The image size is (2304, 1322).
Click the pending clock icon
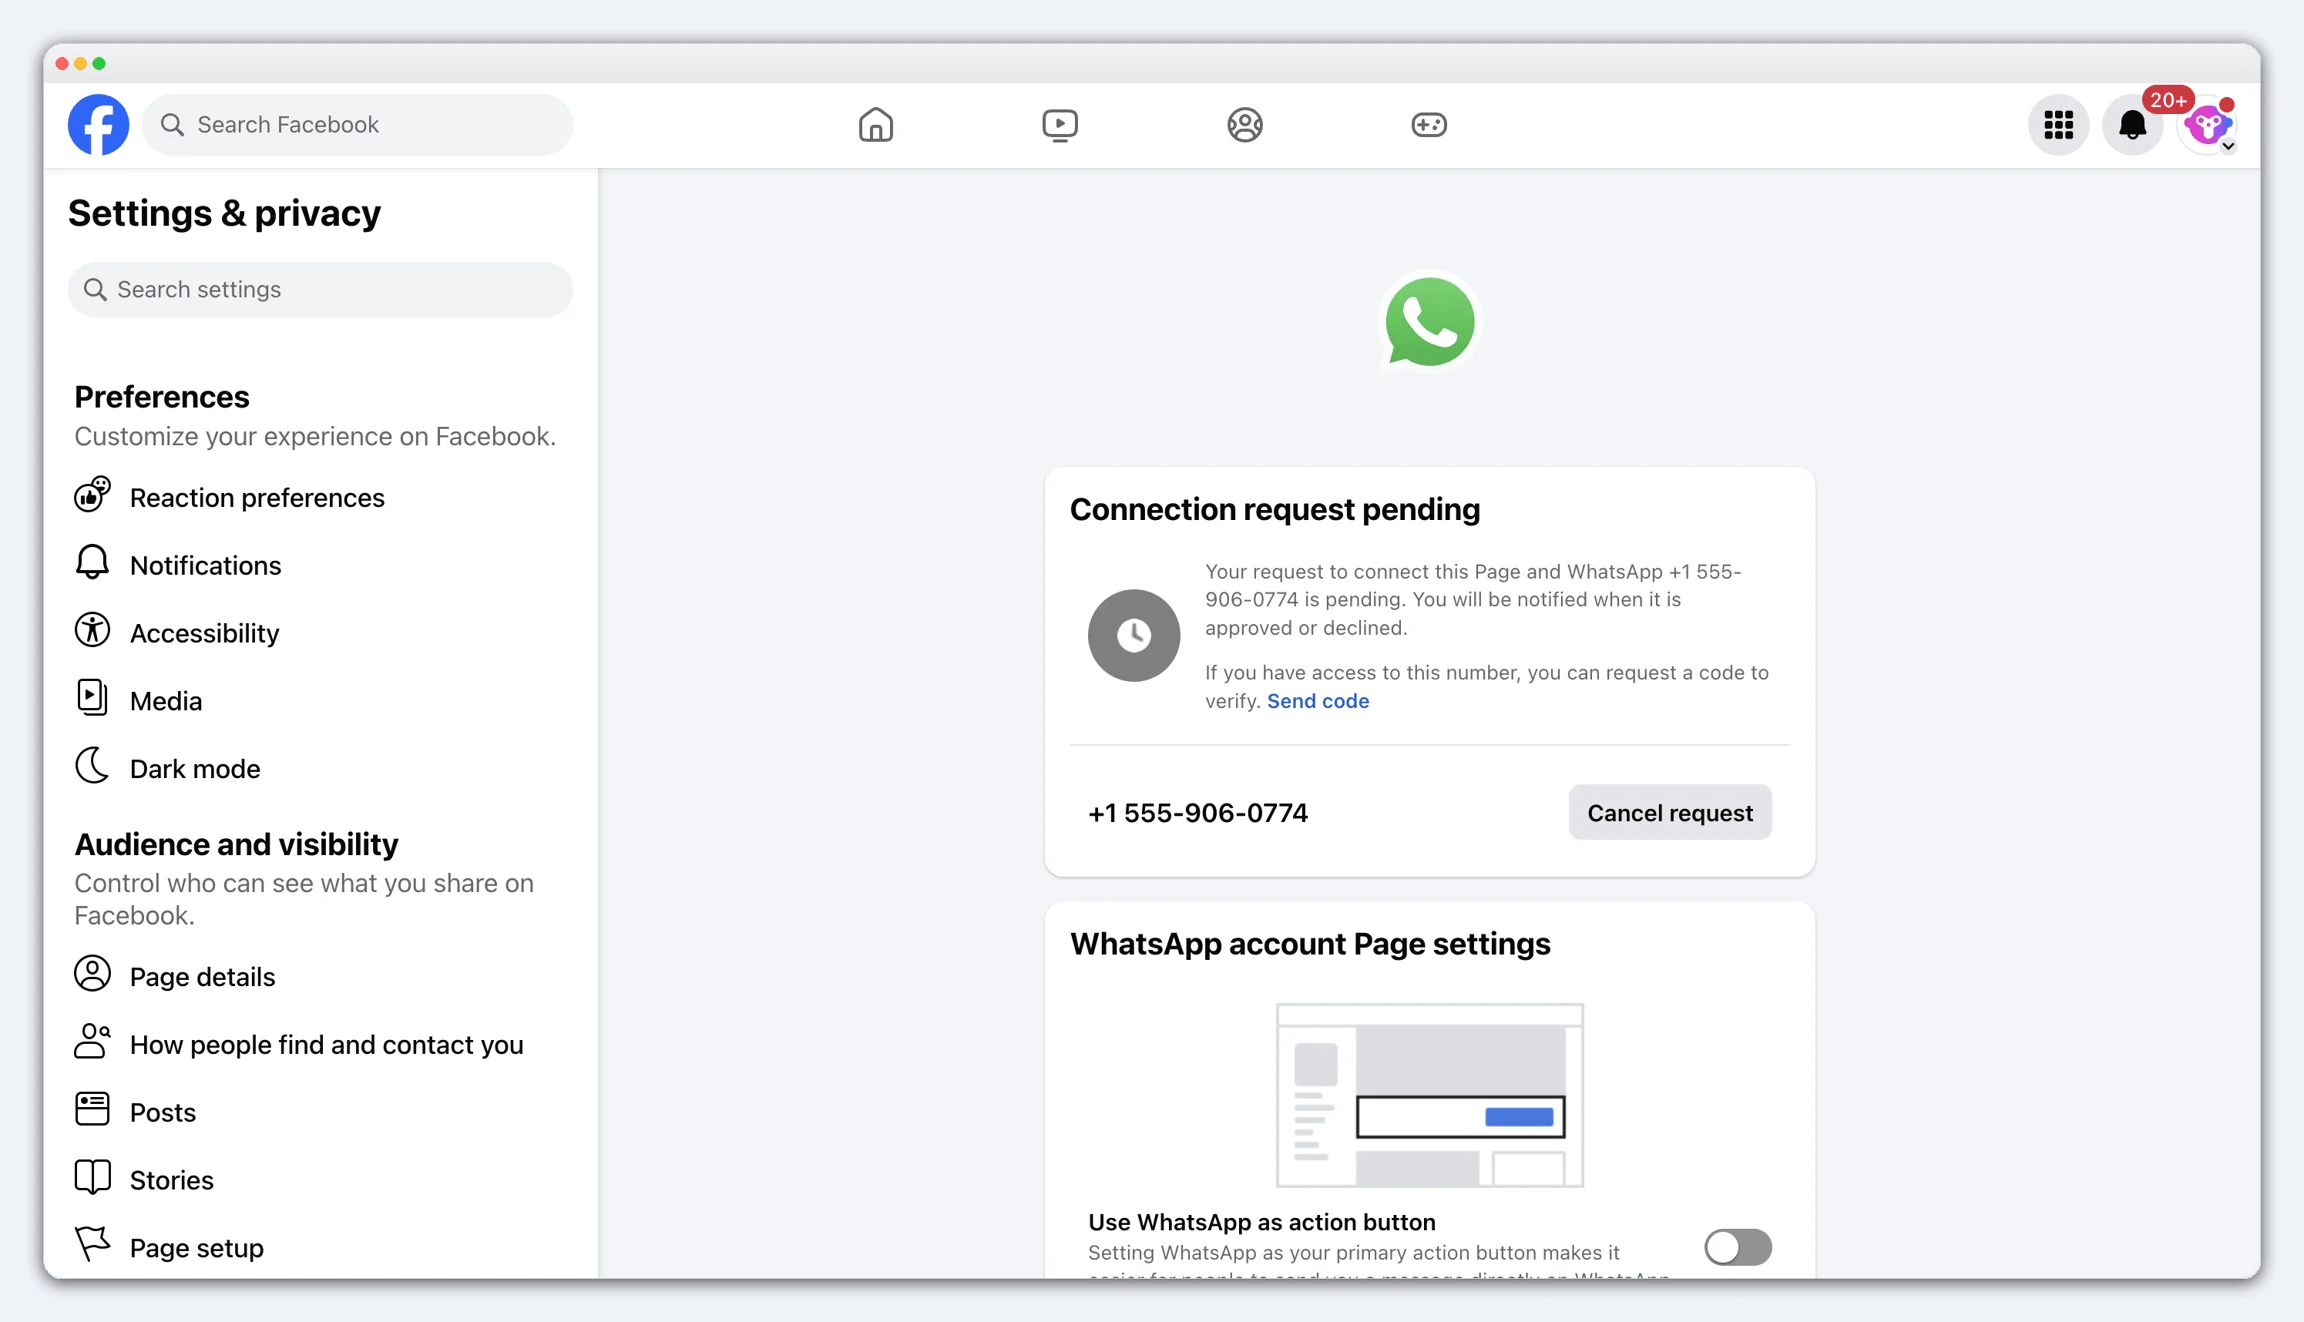pos(1134,636)
